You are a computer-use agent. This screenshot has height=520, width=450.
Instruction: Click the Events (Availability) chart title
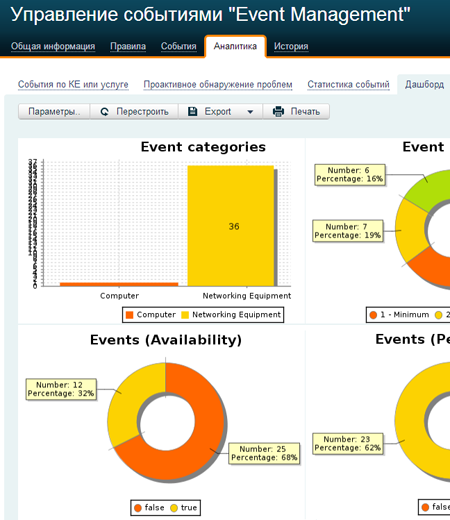[166, 340]
